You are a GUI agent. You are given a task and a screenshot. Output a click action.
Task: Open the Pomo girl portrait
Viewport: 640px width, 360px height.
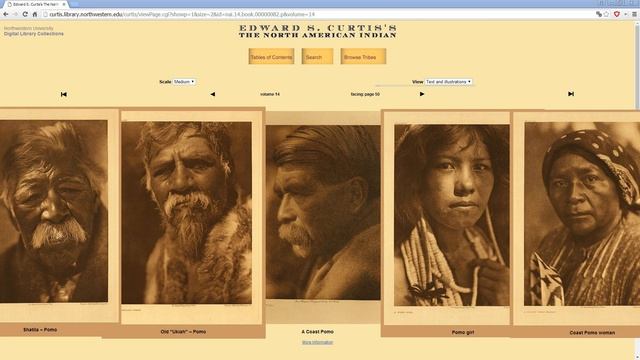(x=452, y=215)
